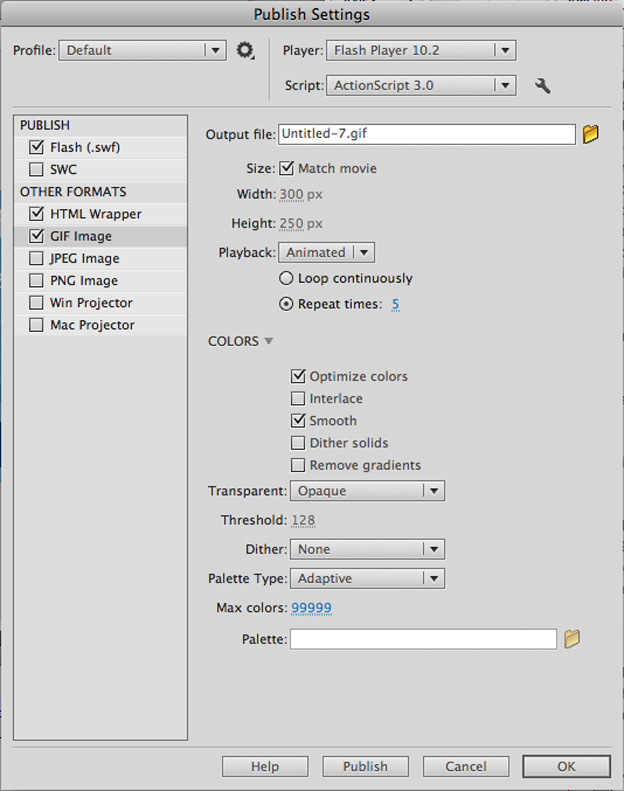This screenshot has height=791, width=624.
Task: Select Loop continuously radio button
Action: [287, 279]
